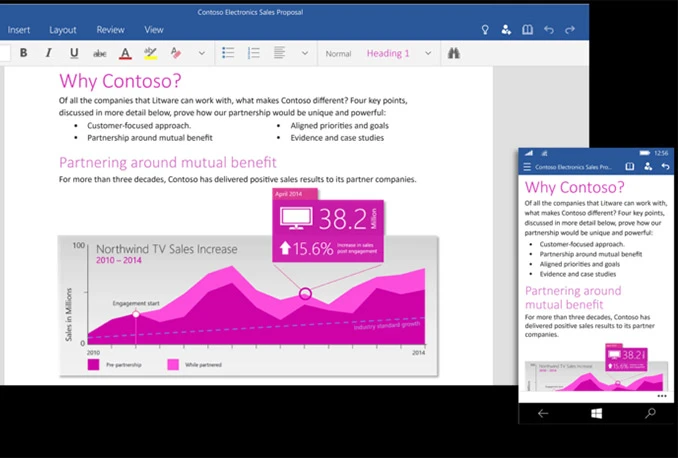Image resolution: width=678 pixels, height=458 pixels.
Task: Click the 'While partnered' legend entry
Action: 194,365
